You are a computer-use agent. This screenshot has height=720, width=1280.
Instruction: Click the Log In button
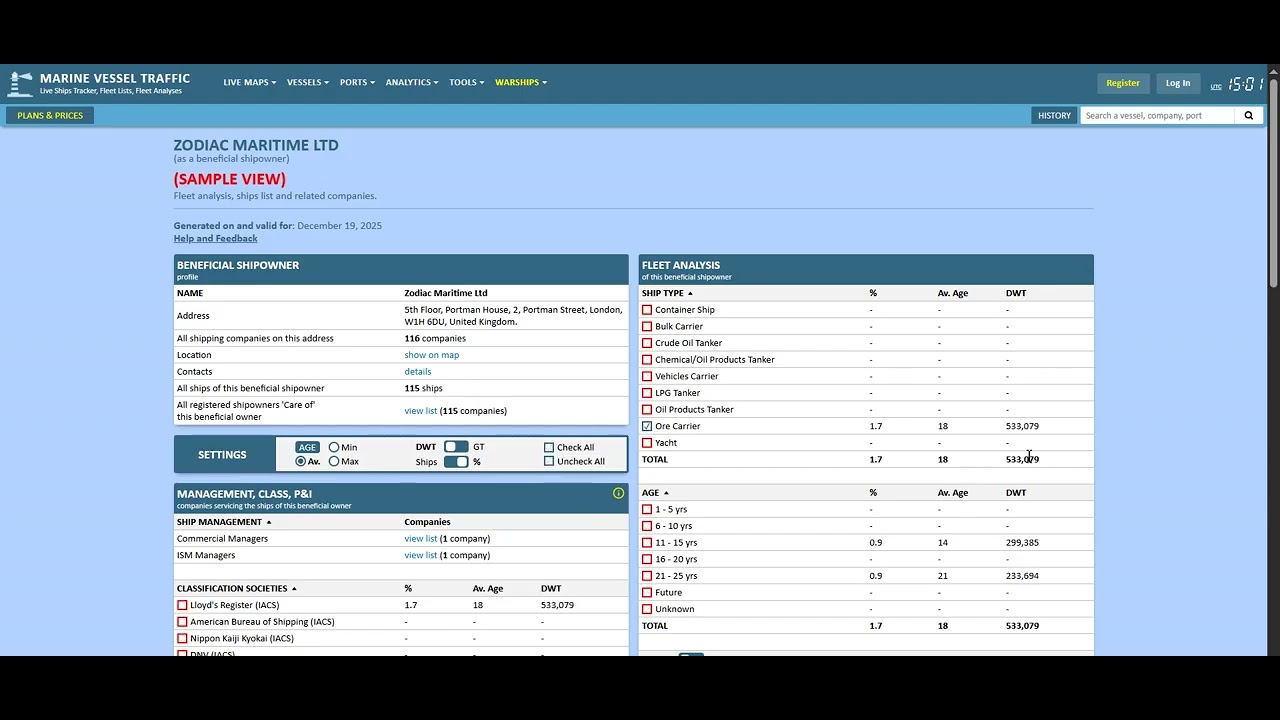click(1178, 83)
